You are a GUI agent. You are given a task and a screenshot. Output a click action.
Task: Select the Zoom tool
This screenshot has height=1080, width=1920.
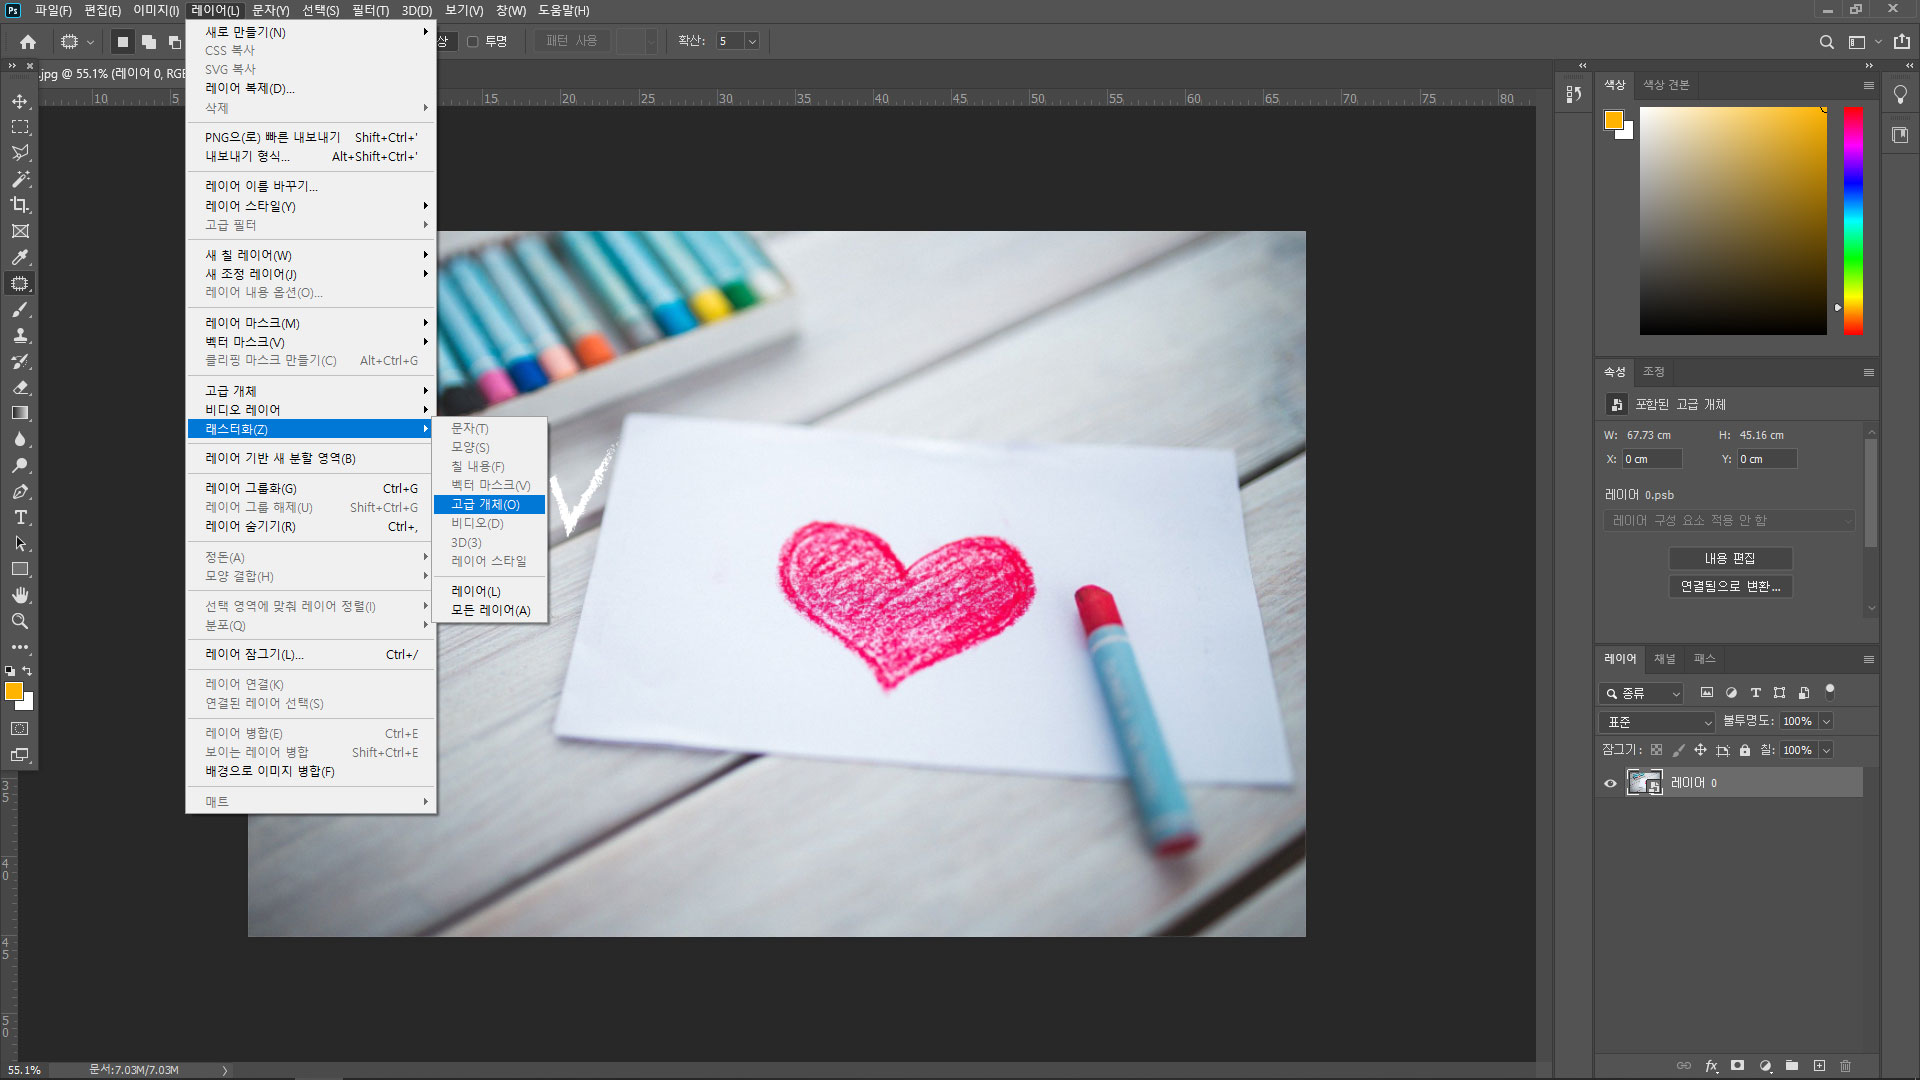(x=20, y=621)
